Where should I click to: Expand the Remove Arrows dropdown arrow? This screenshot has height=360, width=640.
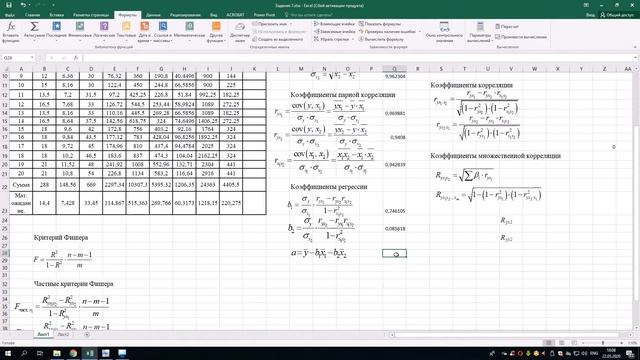[352, 39]
